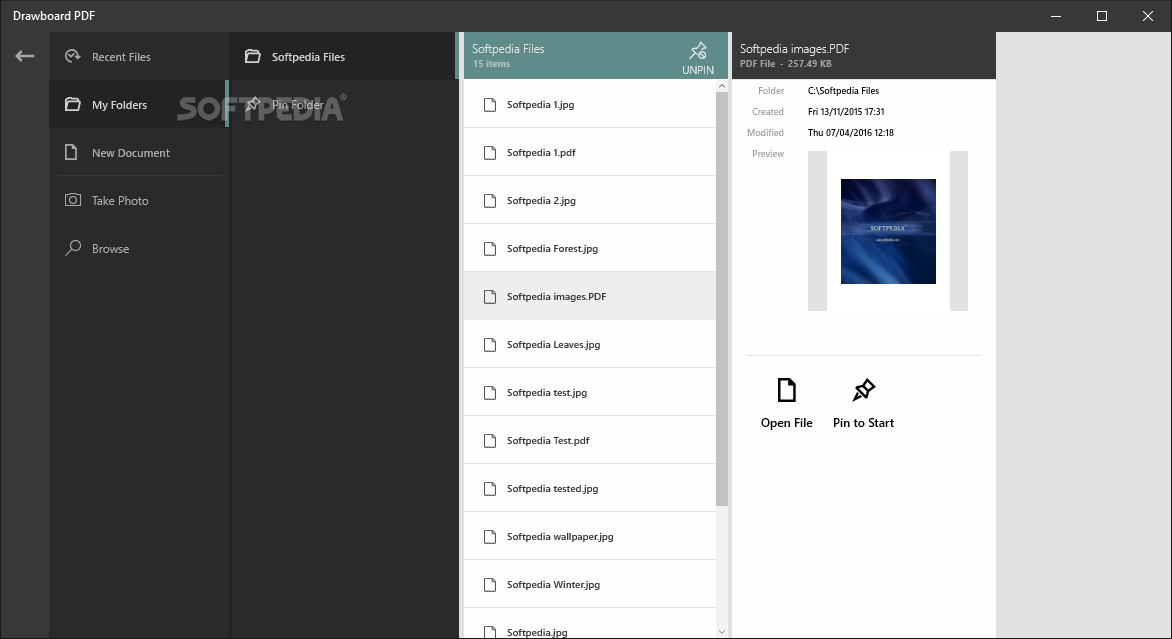Image resolution: width=1172 pixels, height=639 pixels.
Task: Select Softpedia wallpaper.jpg file
Action: coord(590,536)
